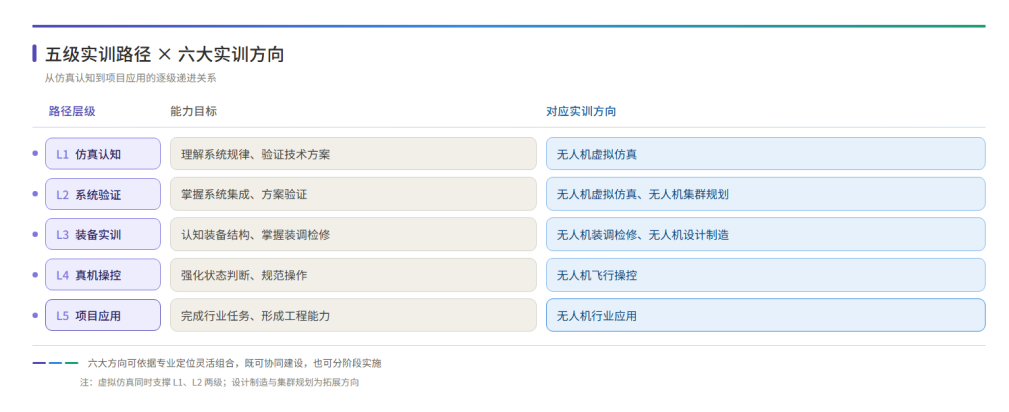The image size is (1009, 412).
Task: Click the 掌握系统集成、方案验证 cell
Action: (x=353, y=194)
